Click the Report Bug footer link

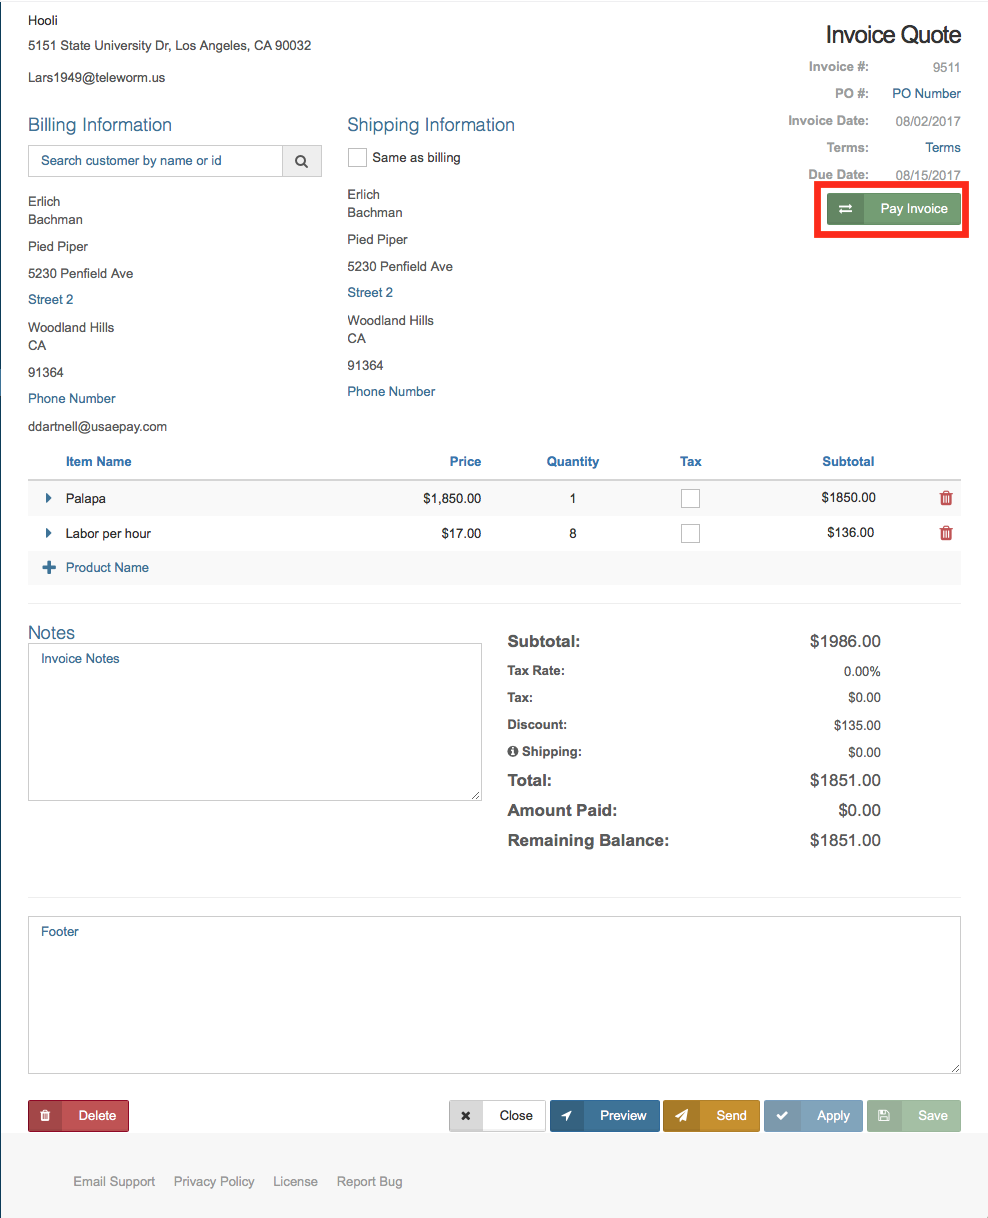[x=369, y=1181]
